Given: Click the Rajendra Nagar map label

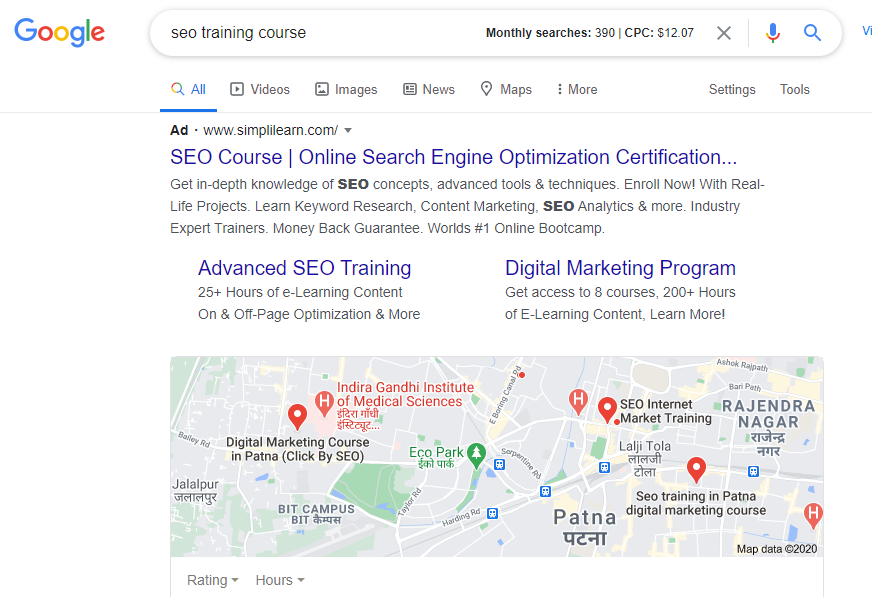Looking at the screenshot, I should click(769, 427).
